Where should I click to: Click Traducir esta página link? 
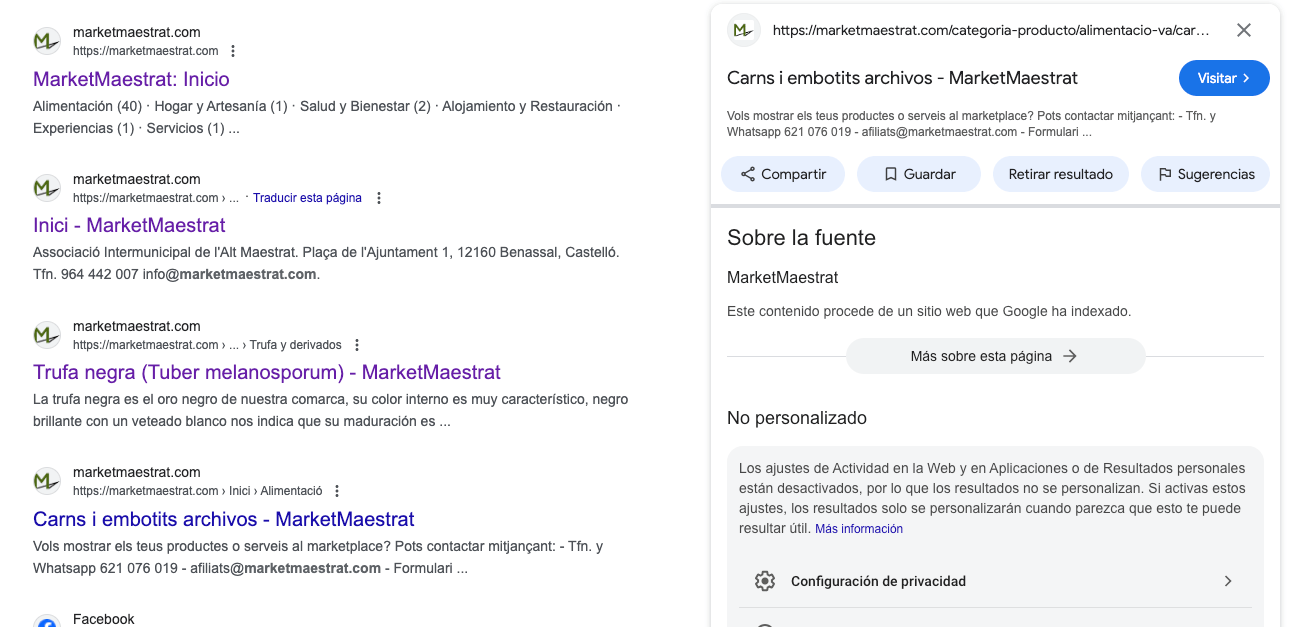tap(307, 198)
